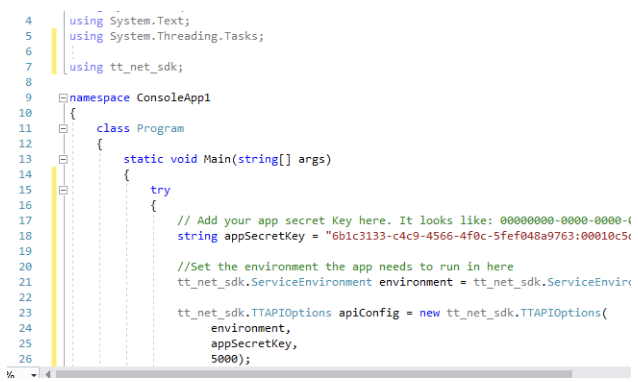Click the System.Threading.Tasks using statement
638x382 pixels.
(166, 37)
